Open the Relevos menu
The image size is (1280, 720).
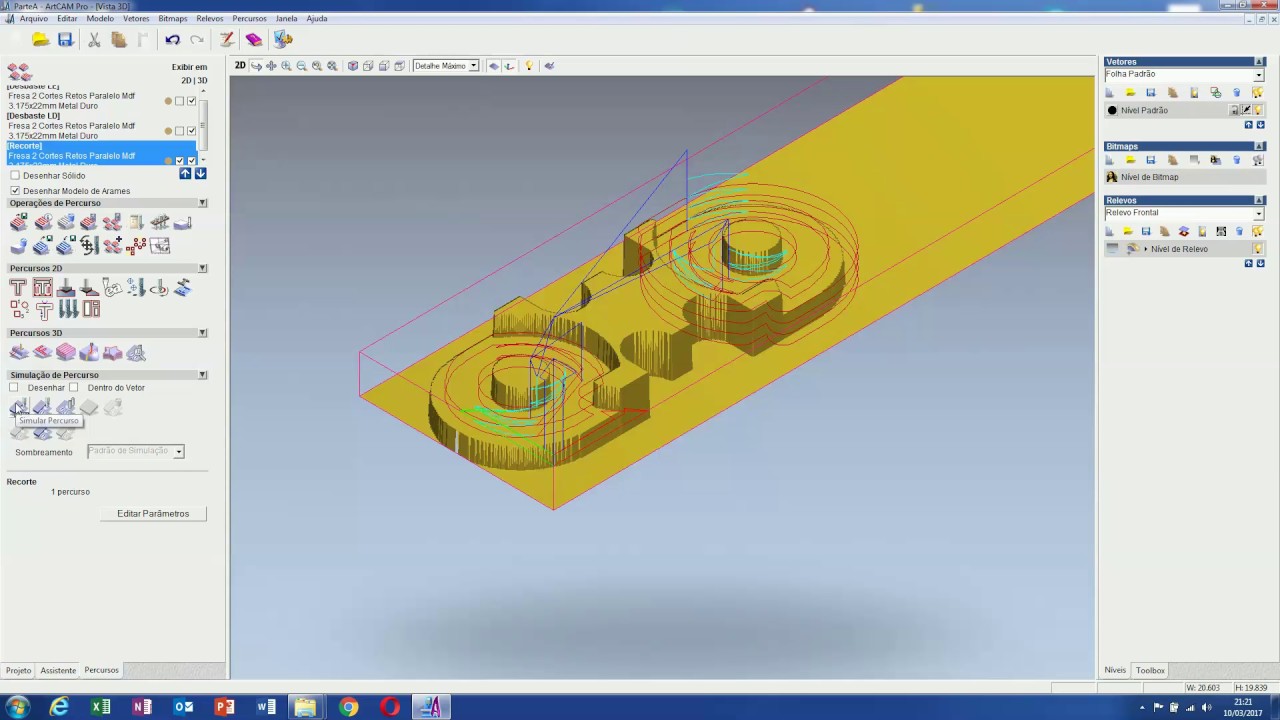pyautogui.click(x=210, y=19)
